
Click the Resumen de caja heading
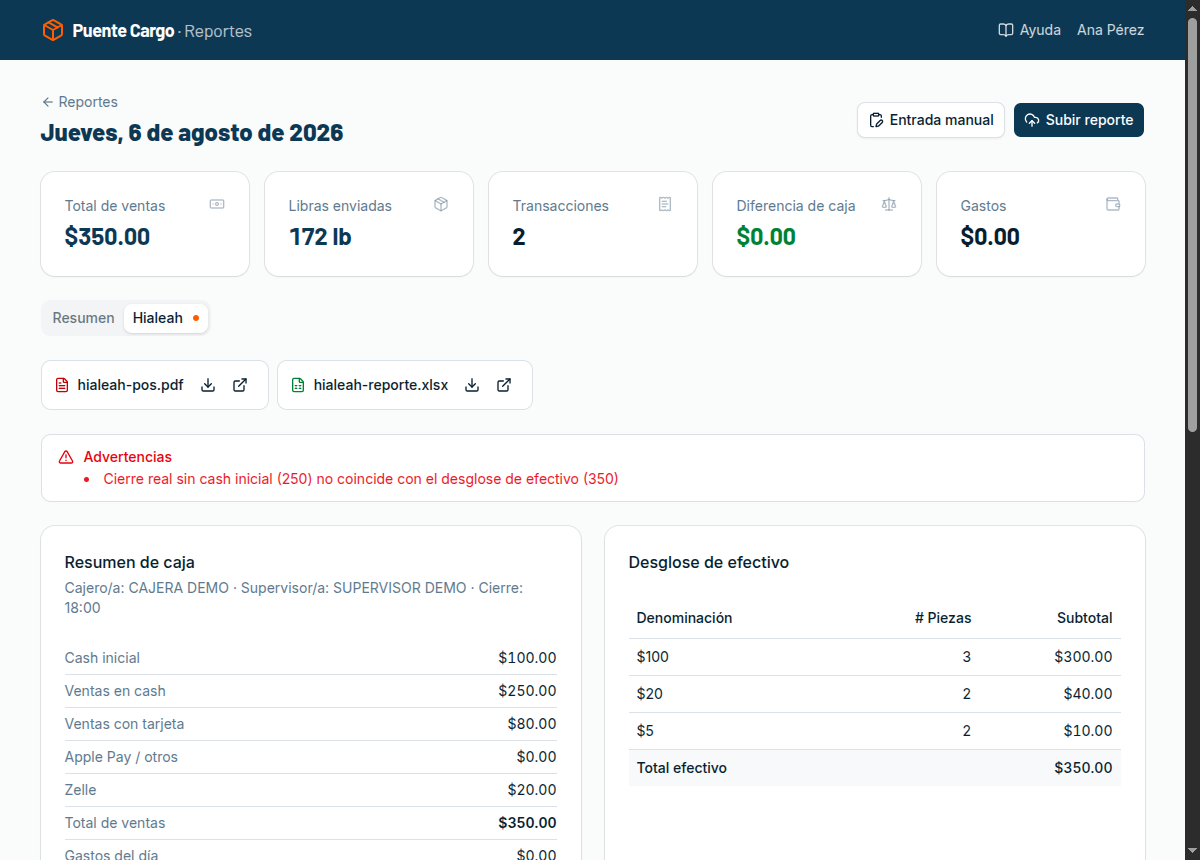(130, 563)
